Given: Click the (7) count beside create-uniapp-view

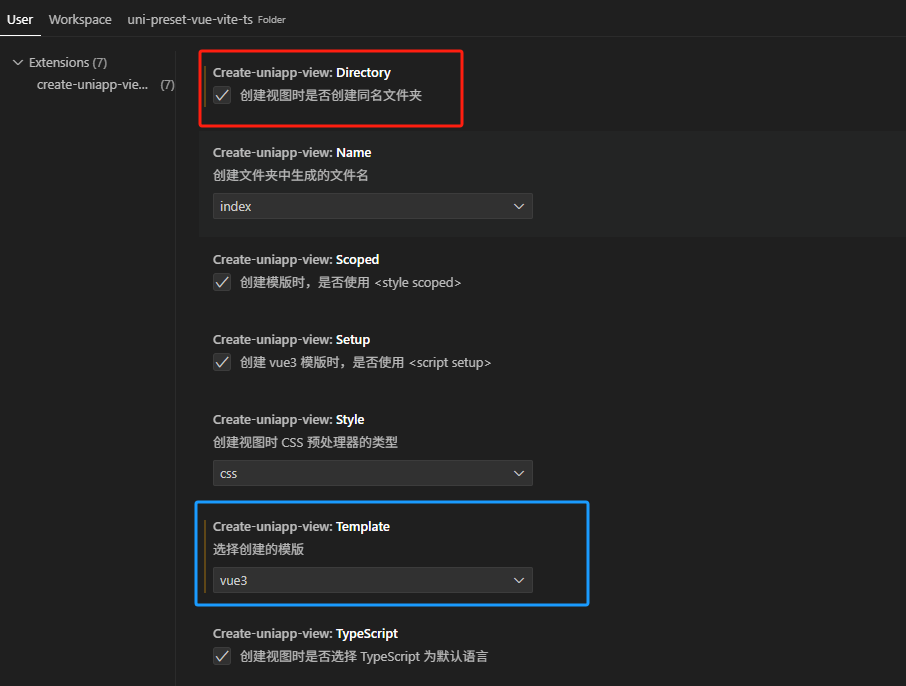Looking at the screenshot, I should coord(168,85).
